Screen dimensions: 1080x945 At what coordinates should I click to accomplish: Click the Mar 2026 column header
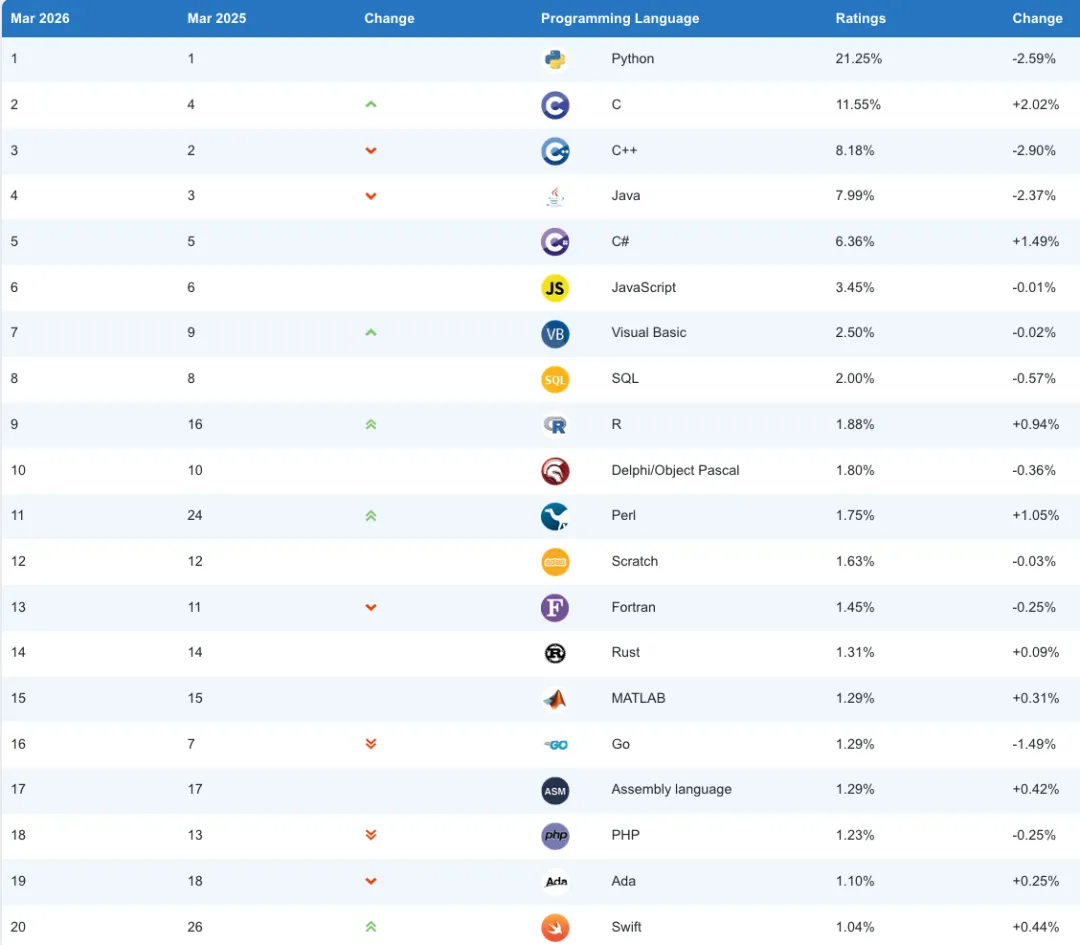(x=40, y=18)
